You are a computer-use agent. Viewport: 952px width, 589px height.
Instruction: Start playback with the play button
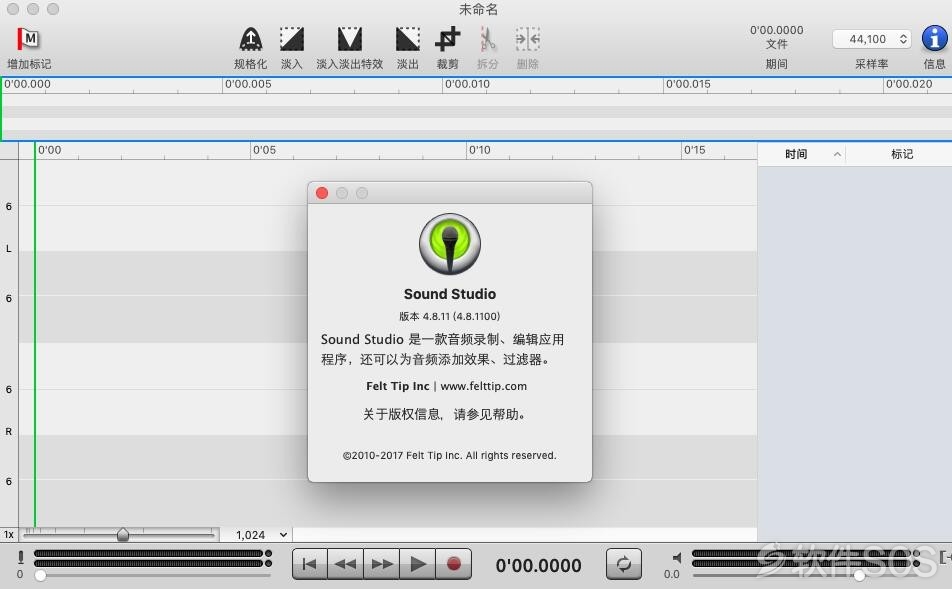pyautogui.click(x=418, y=564)
